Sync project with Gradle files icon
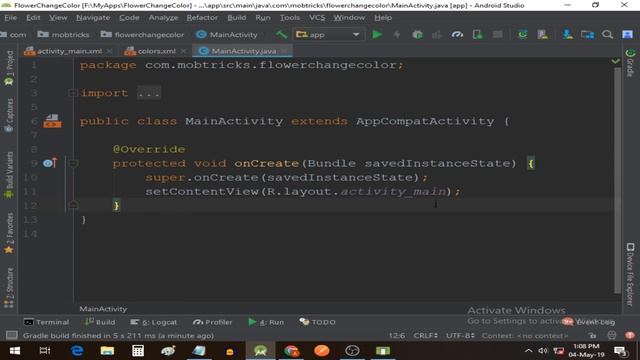Image resolution: width=640 pixels, height=360 pixels. [522, 35]
